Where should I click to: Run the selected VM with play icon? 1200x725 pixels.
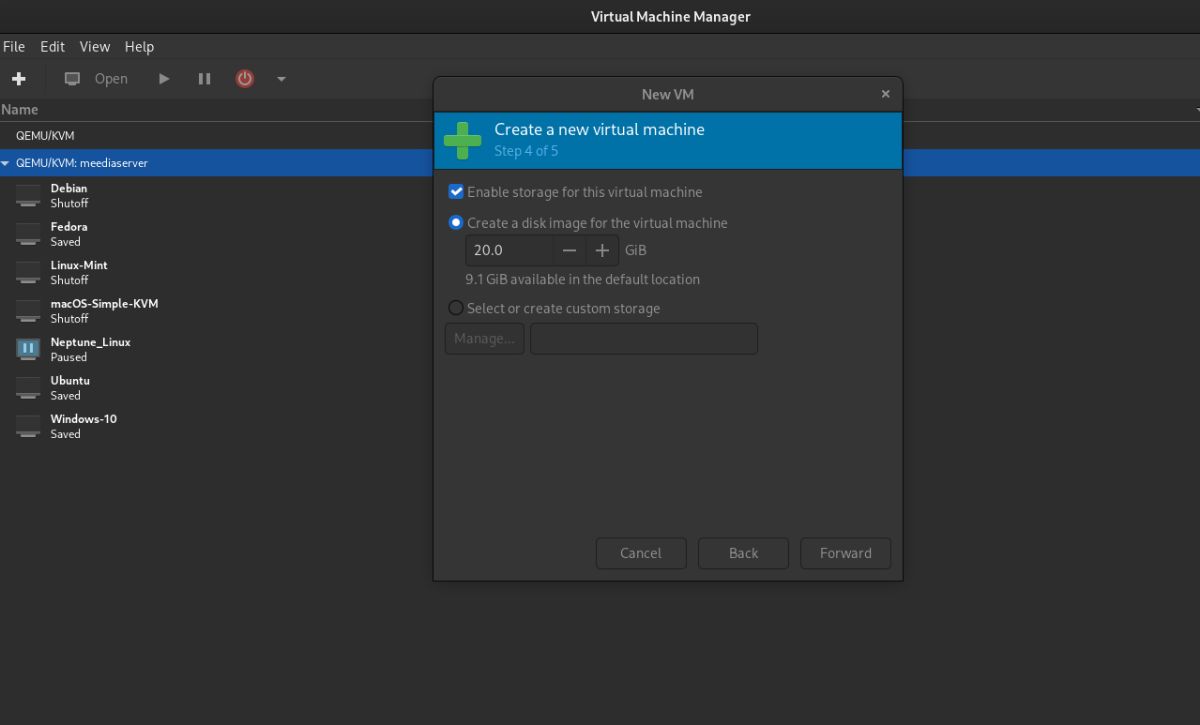tap(163, 78)
